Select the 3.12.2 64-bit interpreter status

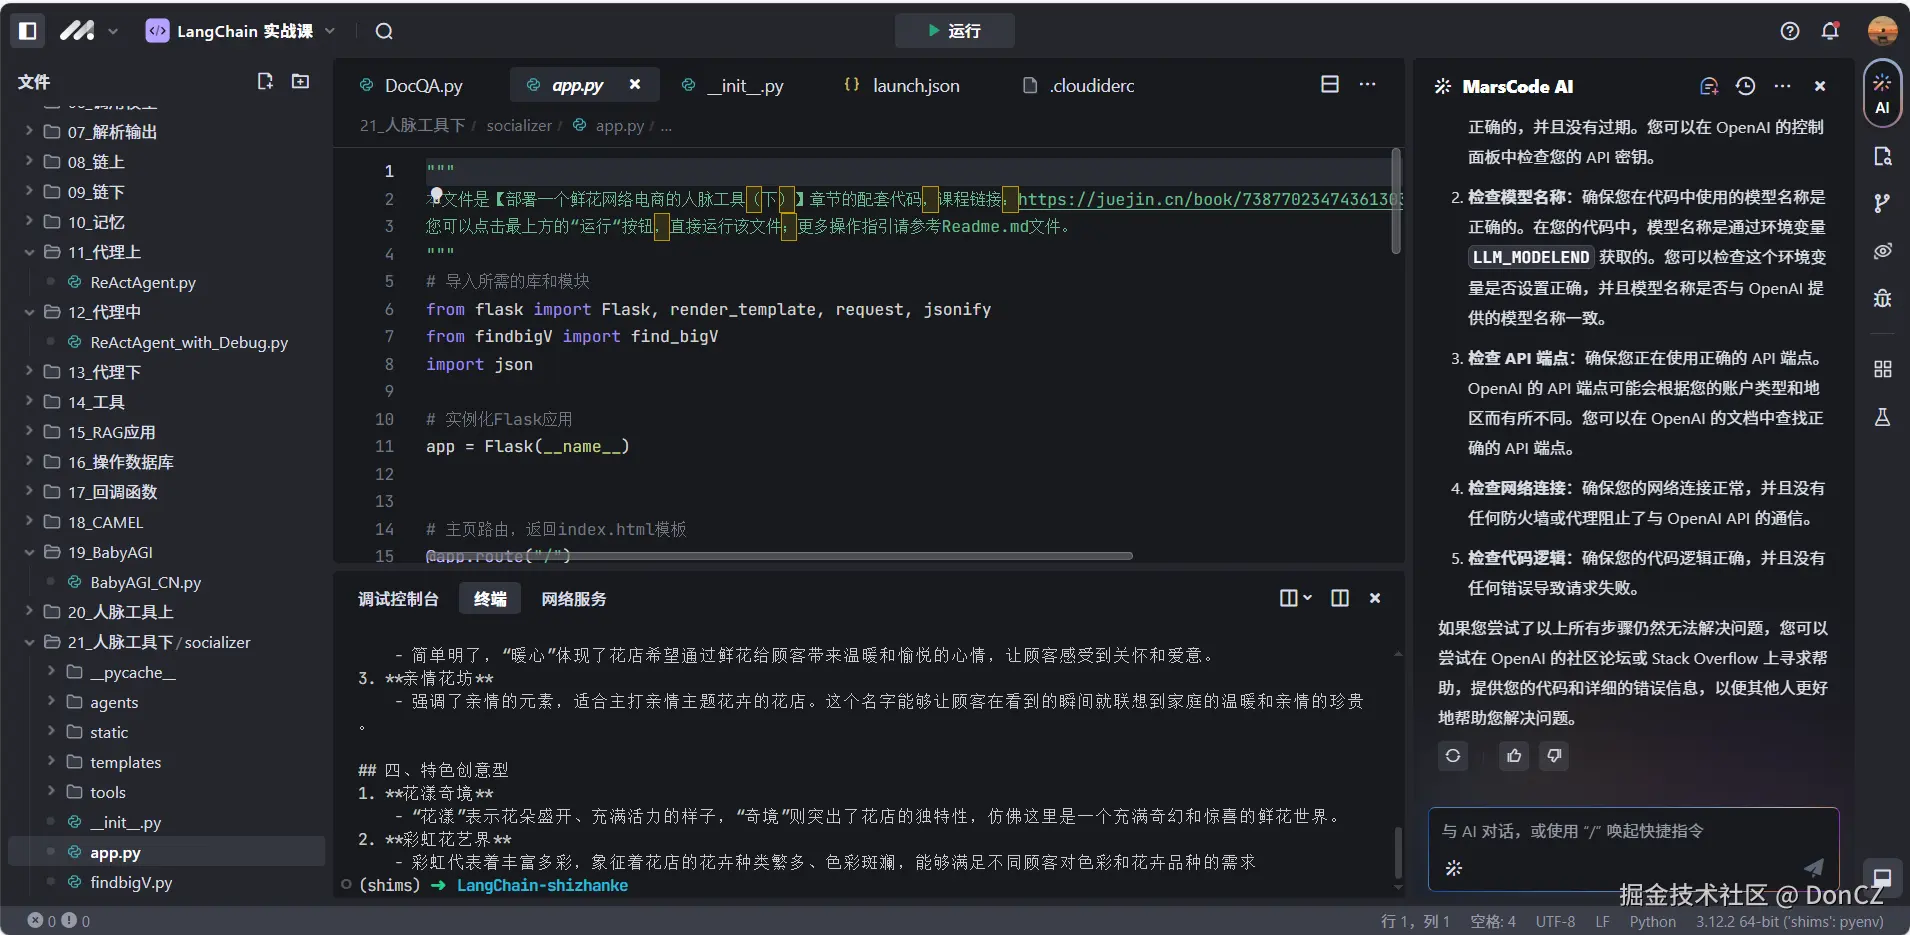(x=1789, y=921)
